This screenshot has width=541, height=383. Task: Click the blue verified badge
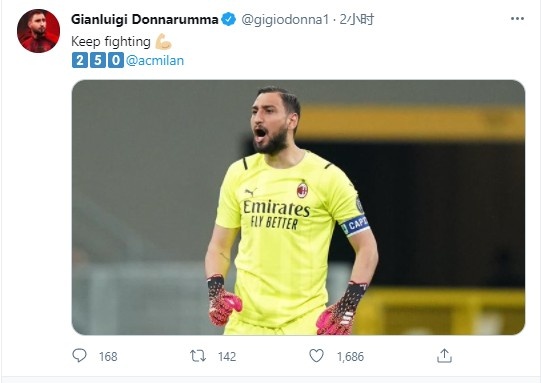click(x=228, y=19)
